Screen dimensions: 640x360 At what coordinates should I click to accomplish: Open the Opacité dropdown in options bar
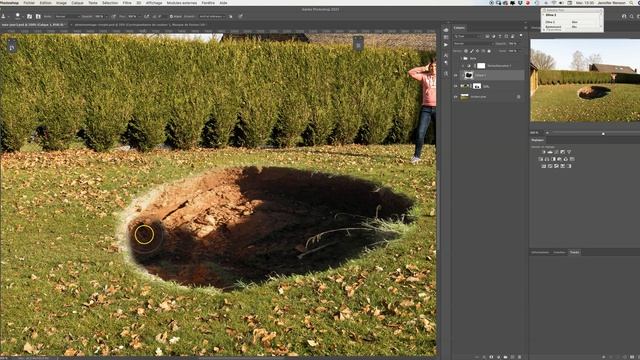106,16
